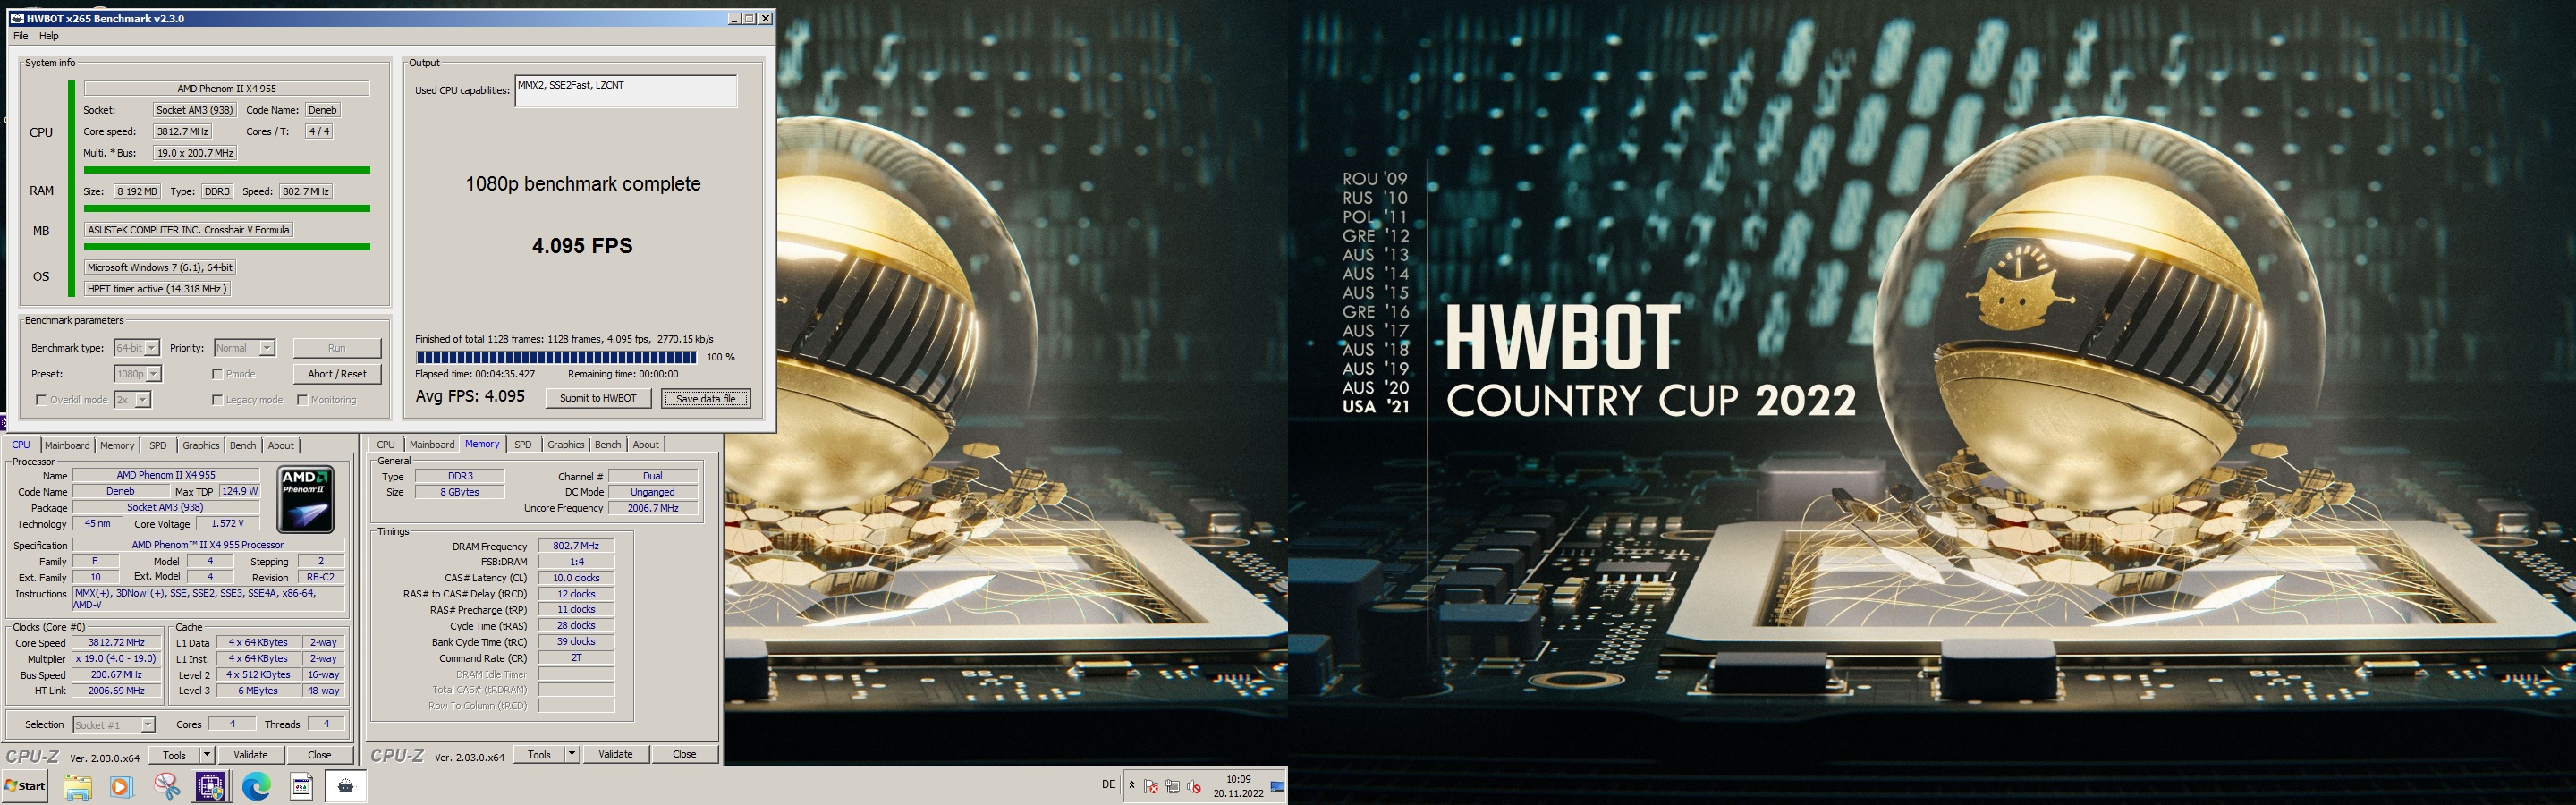Switch to Mainboard tab in left CPU-Z window

(67, 446)
